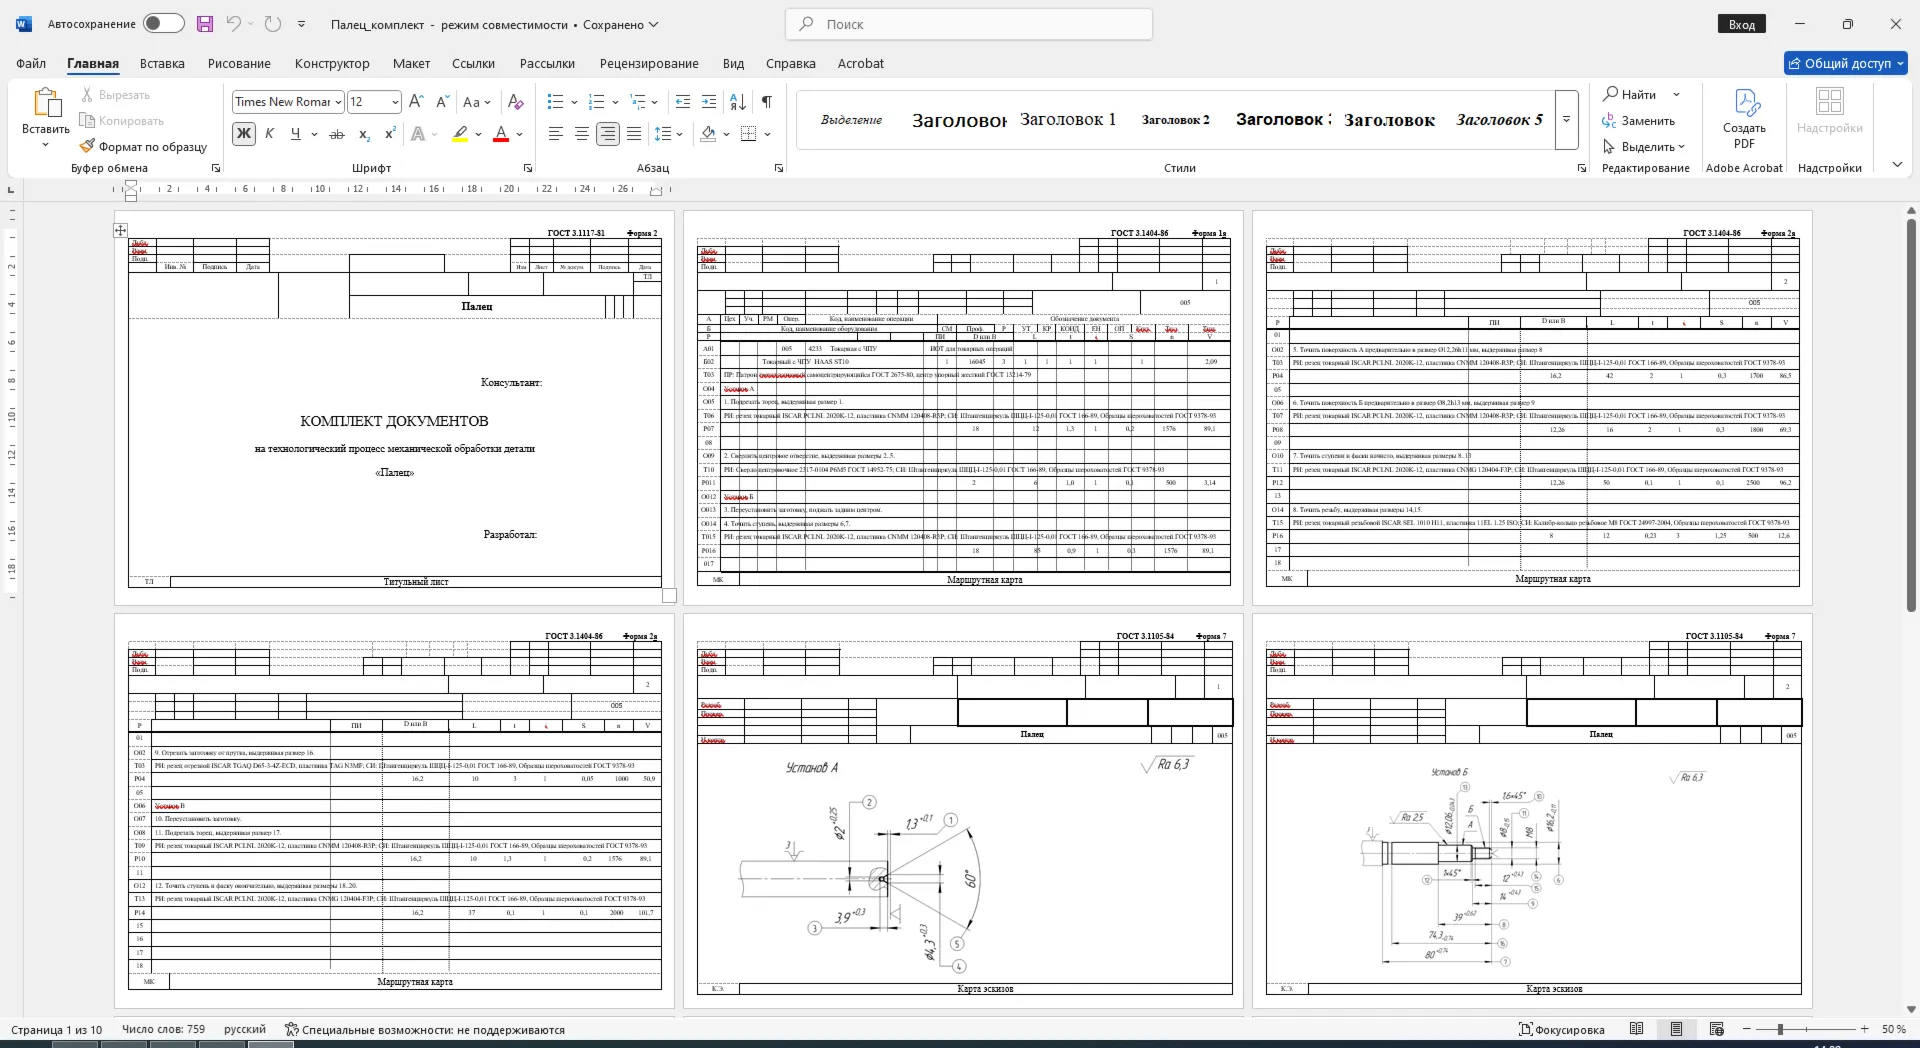This screenshot has width=1920, height=1048.
Task: Click the Sort icon in Абзац group
Action: 738,102
